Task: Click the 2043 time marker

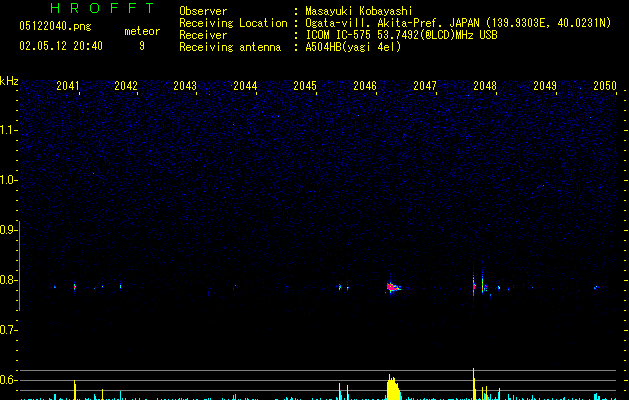Action: click(185, 86)
